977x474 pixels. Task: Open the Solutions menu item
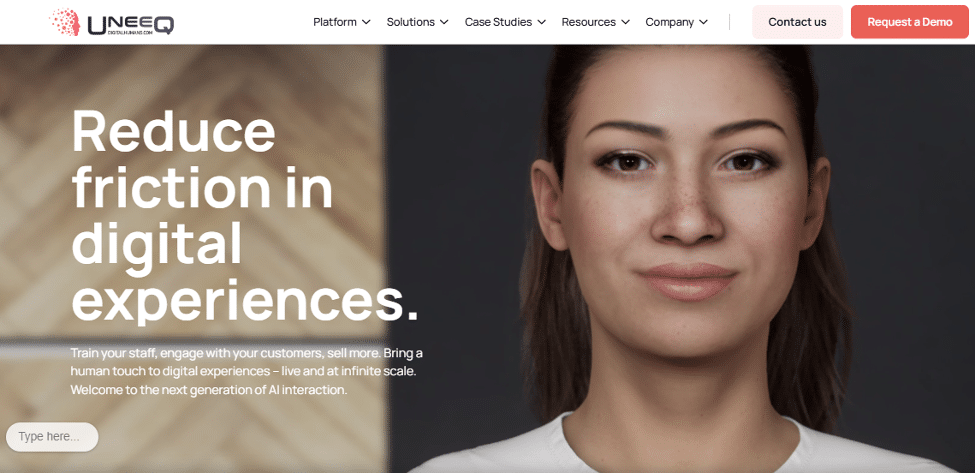click(411, 22)
